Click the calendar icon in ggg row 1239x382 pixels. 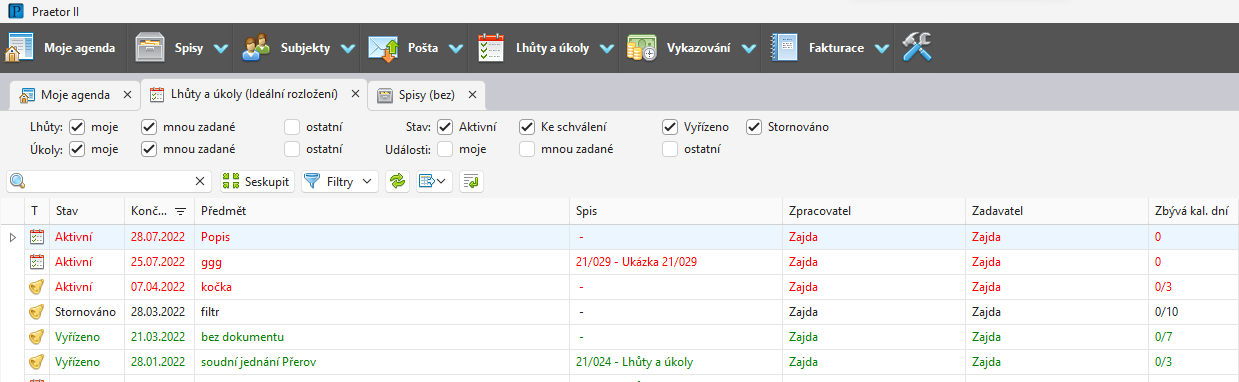(37, 262)
